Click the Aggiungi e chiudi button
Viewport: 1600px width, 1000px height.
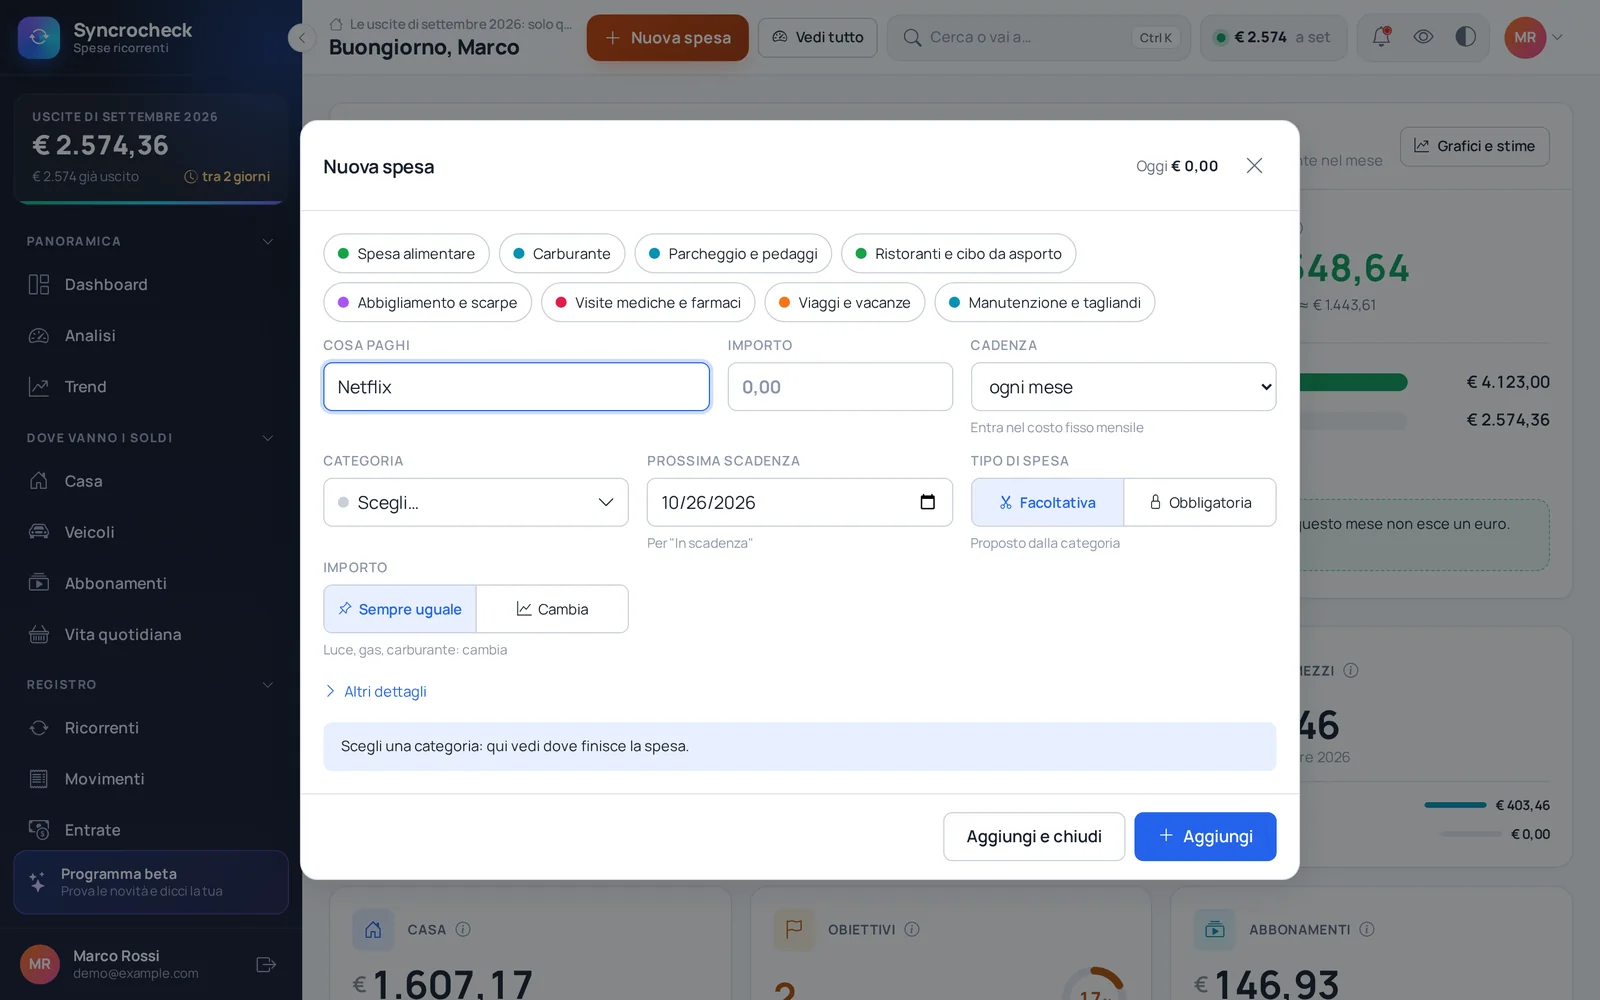[x=1034, y=836]
